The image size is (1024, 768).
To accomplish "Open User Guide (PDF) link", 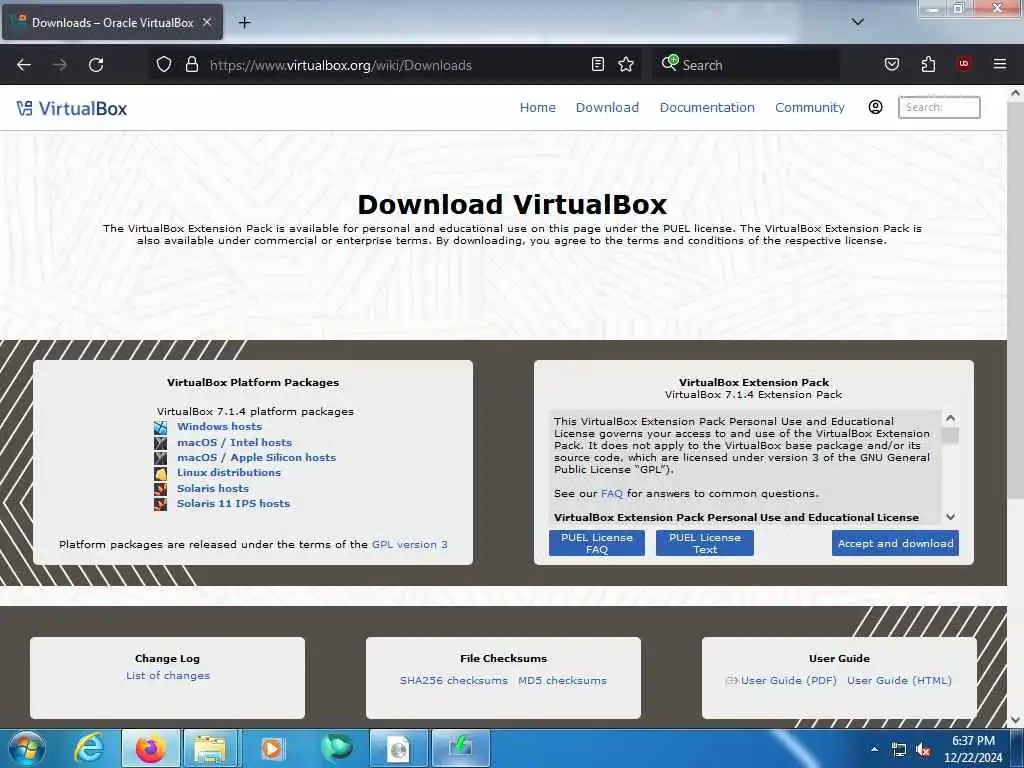I will point(788,680).
